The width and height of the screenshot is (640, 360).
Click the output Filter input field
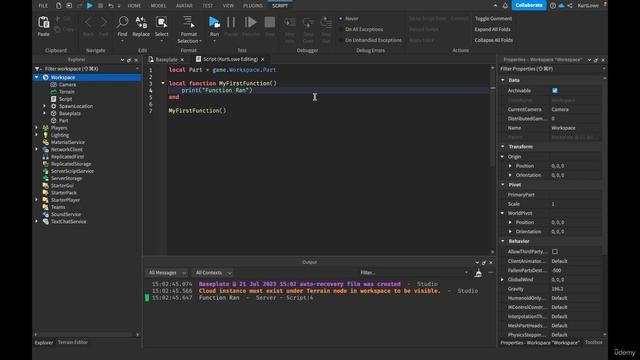click(413, 273)
